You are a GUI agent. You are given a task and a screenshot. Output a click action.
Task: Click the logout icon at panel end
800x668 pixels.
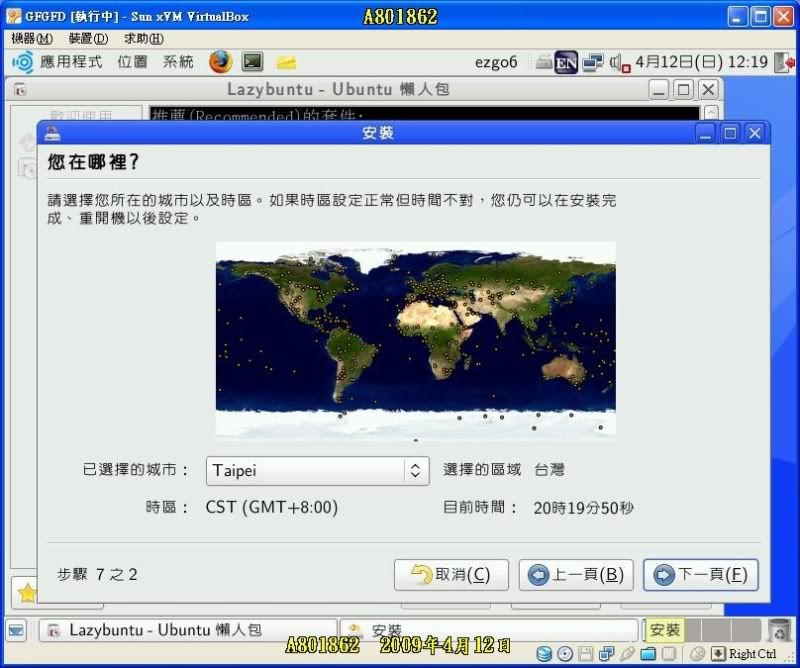coord(784,62)
